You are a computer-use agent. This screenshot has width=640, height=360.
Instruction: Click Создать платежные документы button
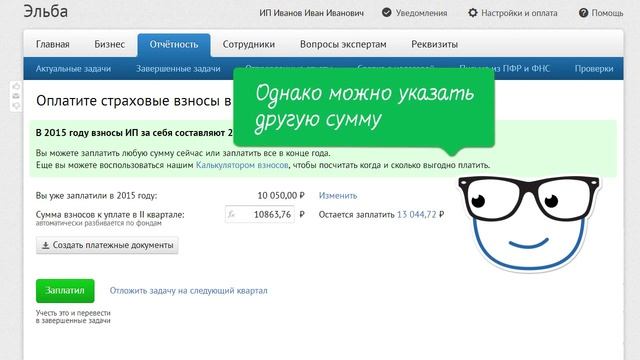click(107, 245)
